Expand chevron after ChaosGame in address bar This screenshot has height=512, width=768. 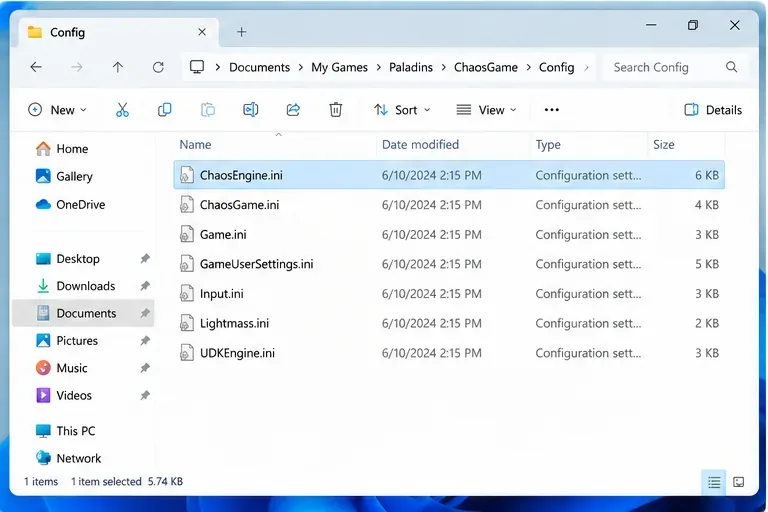[x=528, y=67]
